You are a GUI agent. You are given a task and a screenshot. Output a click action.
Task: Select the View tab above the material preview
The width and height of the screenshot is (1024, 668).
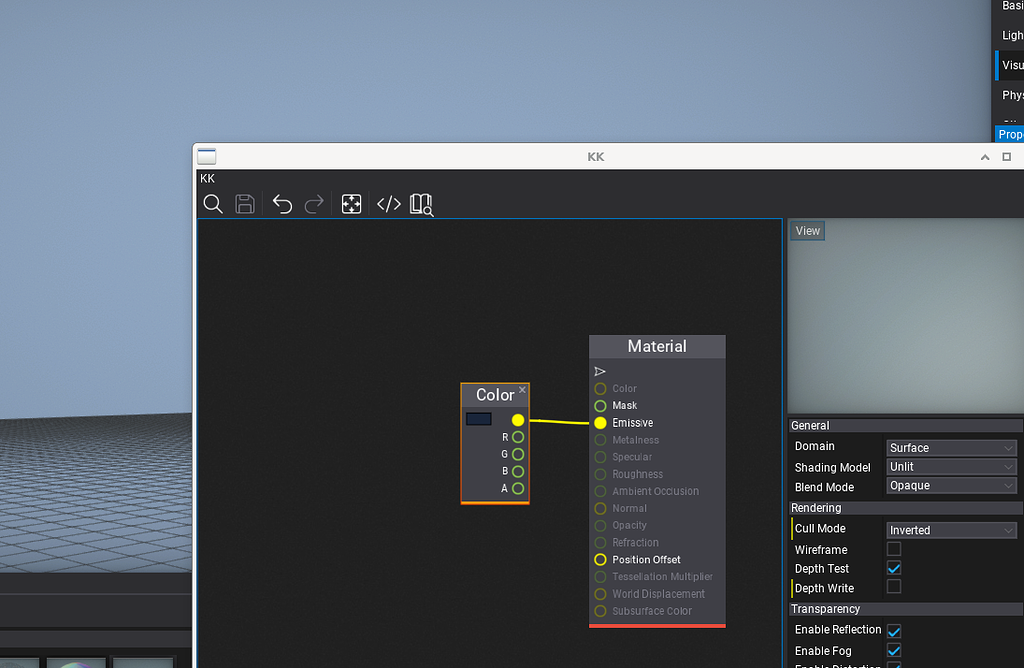807,230
